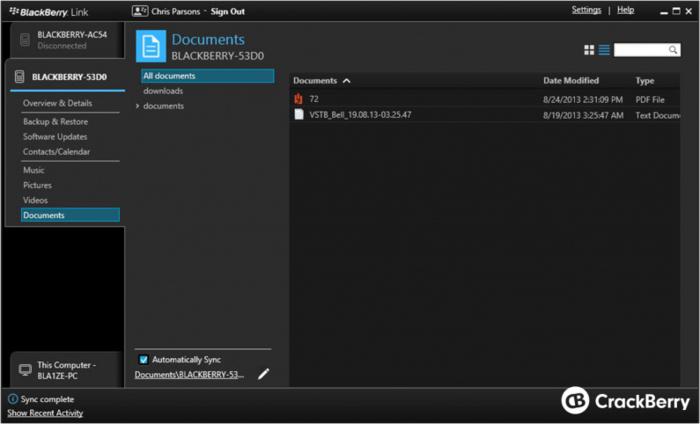Viewport: 700px width, 424px height.
Task: Sort by Date Modified column header
Action: point(571,81)
